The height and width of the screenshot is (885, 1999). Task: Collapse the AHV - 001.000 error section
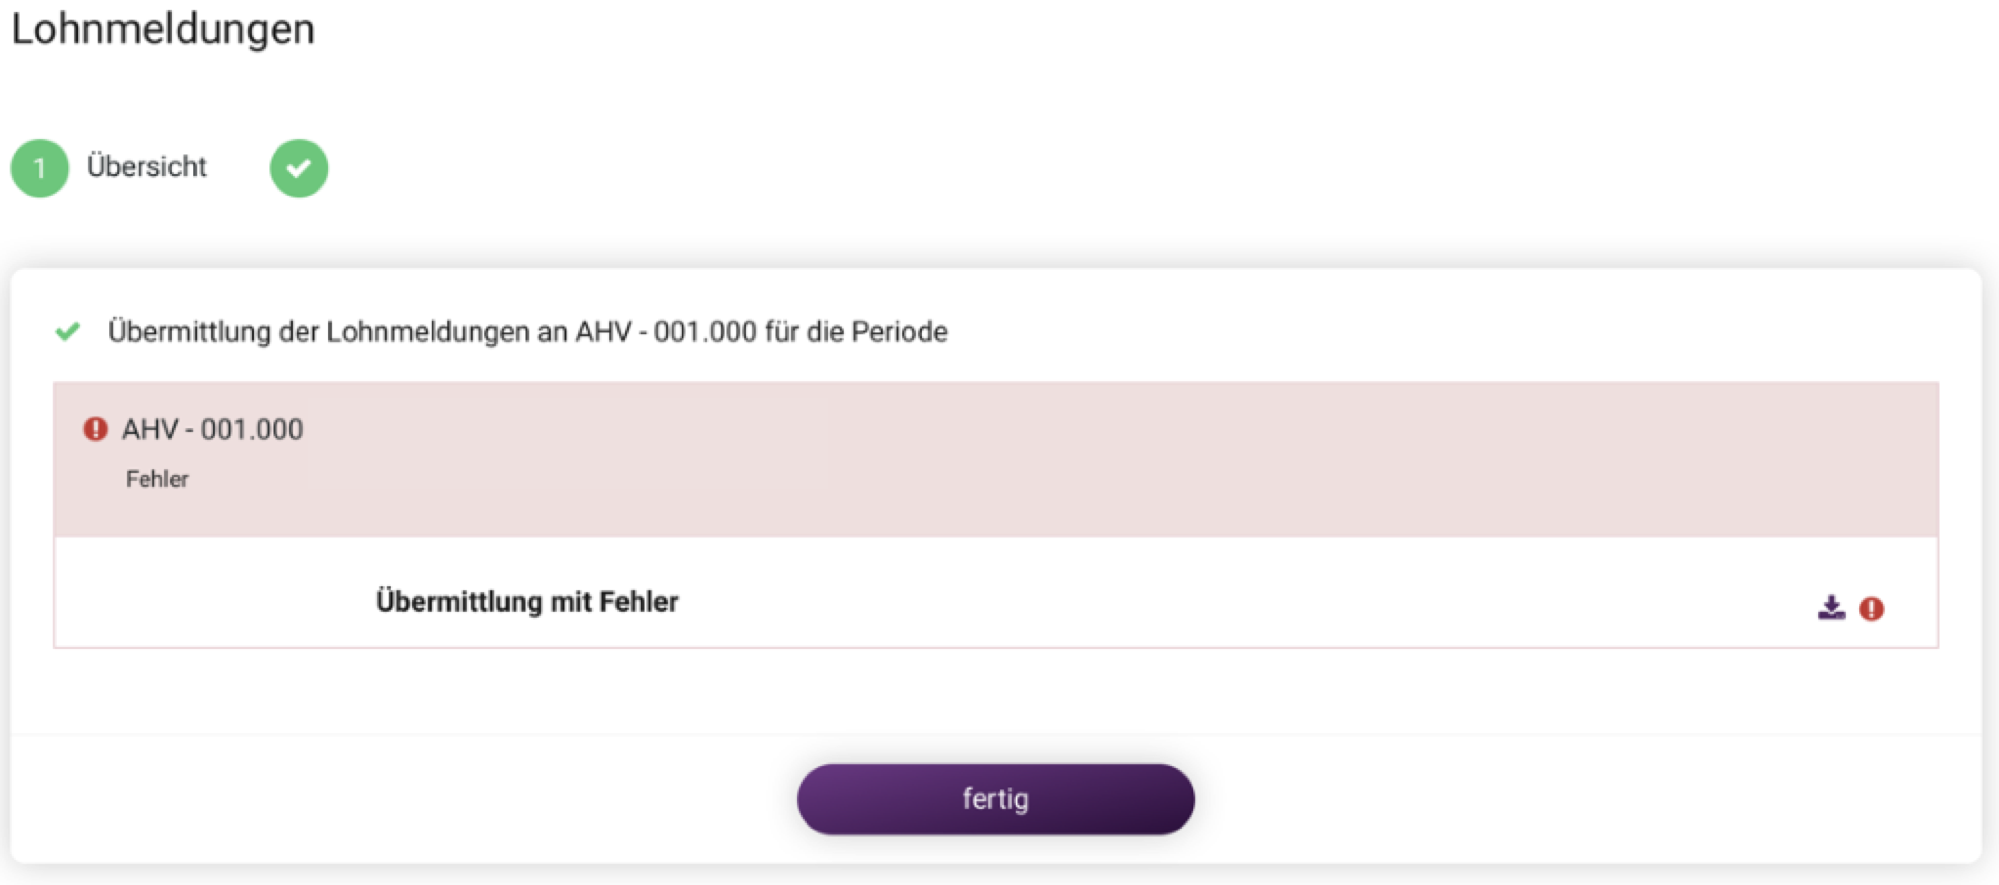996,459
